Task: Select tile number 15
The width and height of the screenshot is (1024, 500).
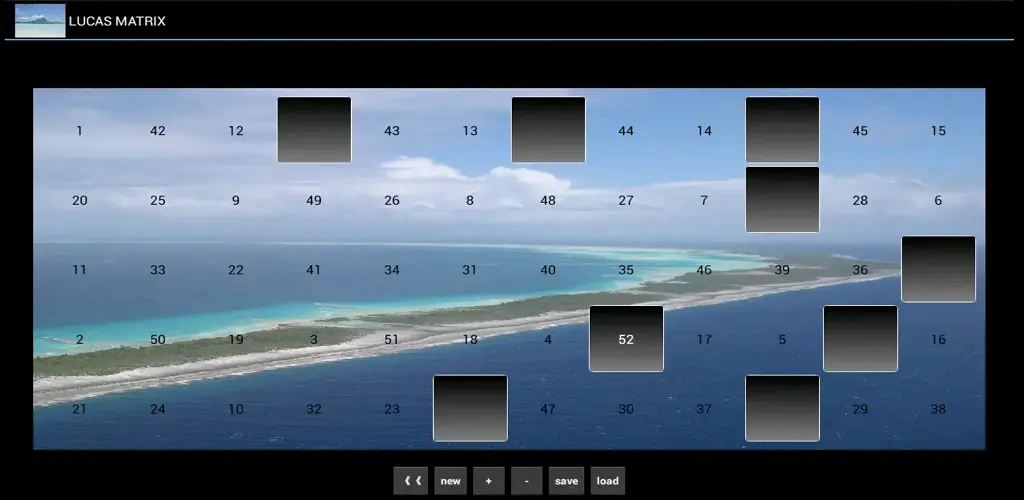Action: click(938, 131)
